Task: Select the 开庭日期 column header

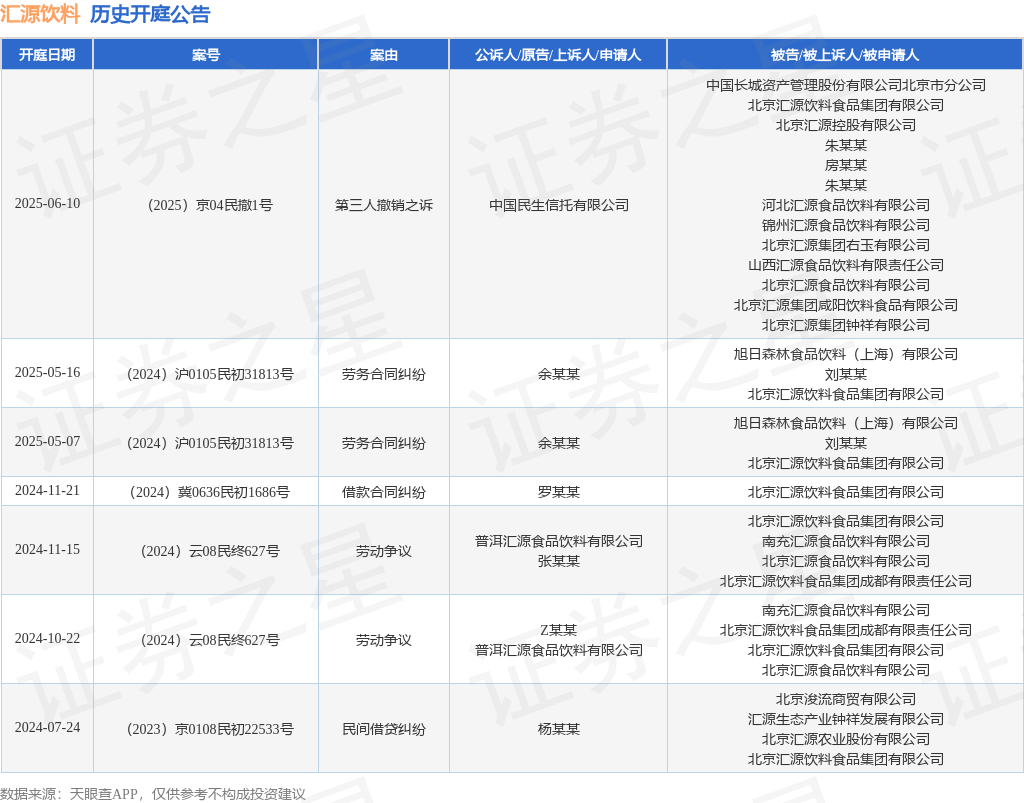Action: pos(47,55)
